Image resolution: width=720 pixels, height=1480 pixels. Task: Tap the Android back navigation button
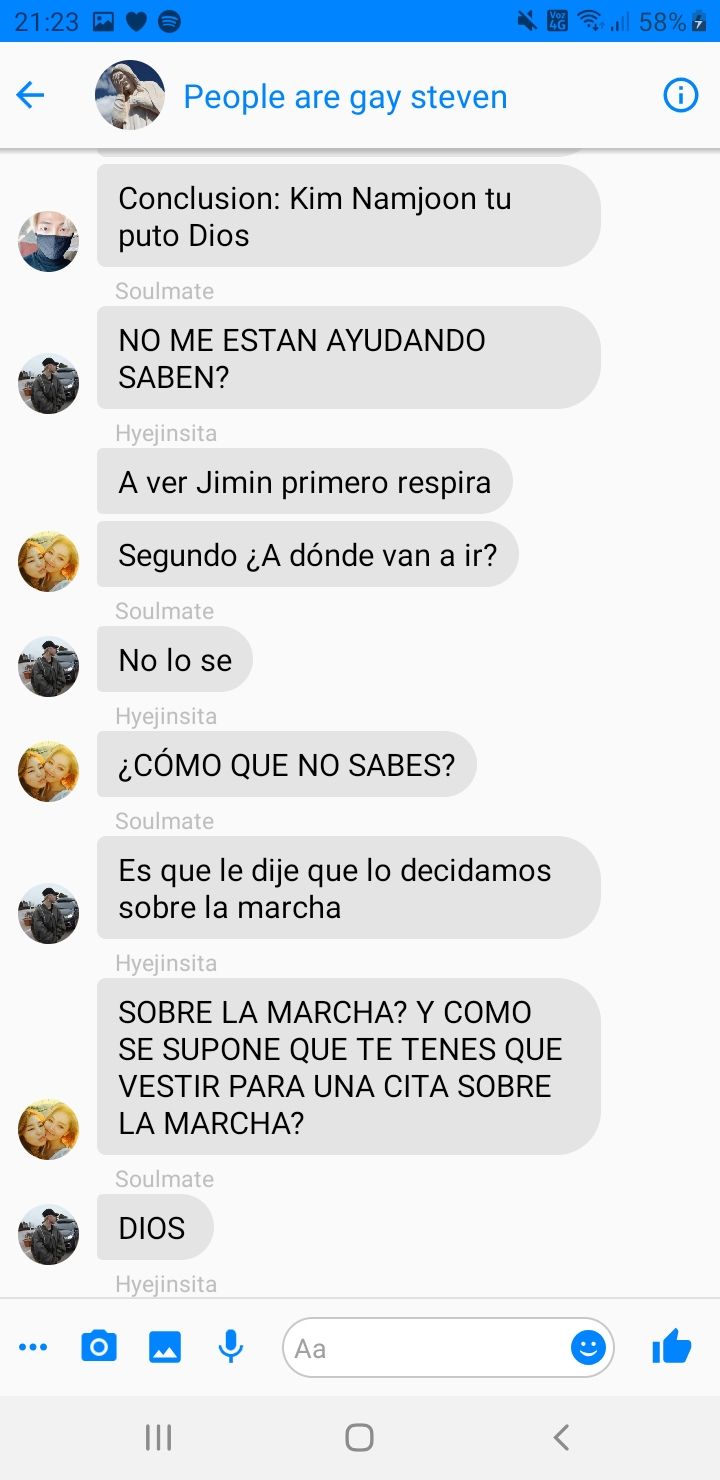point(561,1438)
